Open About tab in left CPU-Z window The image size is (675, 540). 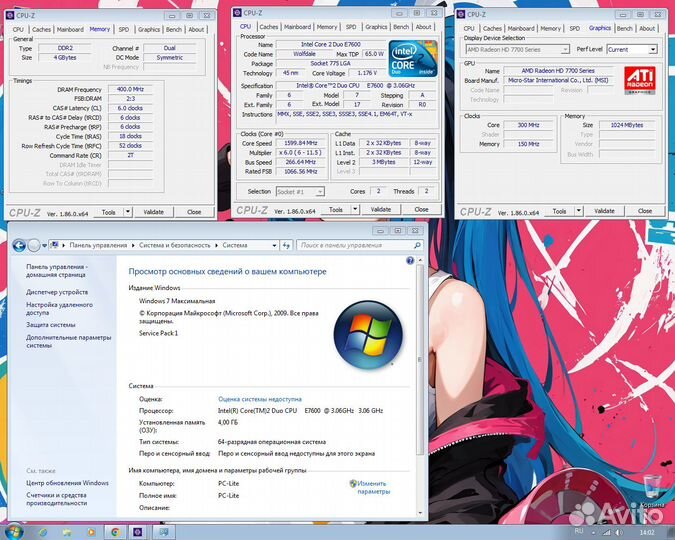click(x=196, y=29)
